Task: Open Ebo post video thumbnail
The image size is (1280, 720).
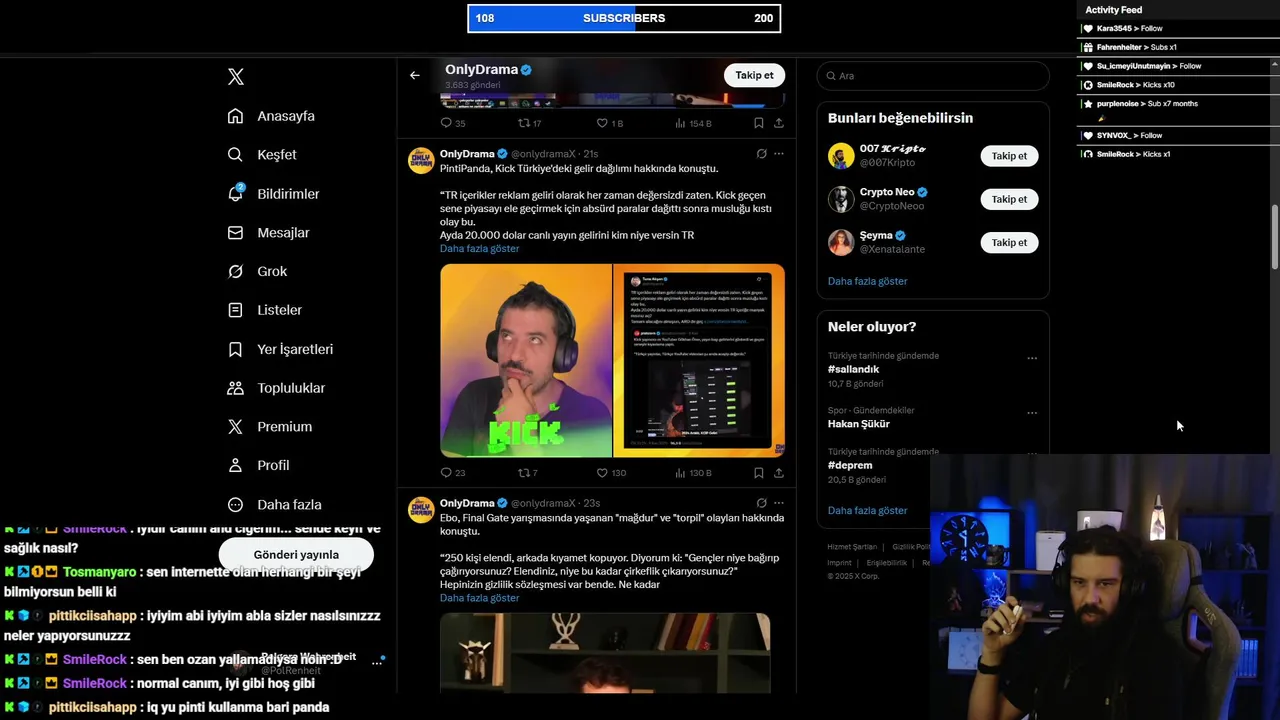Action: pos(605,653)
